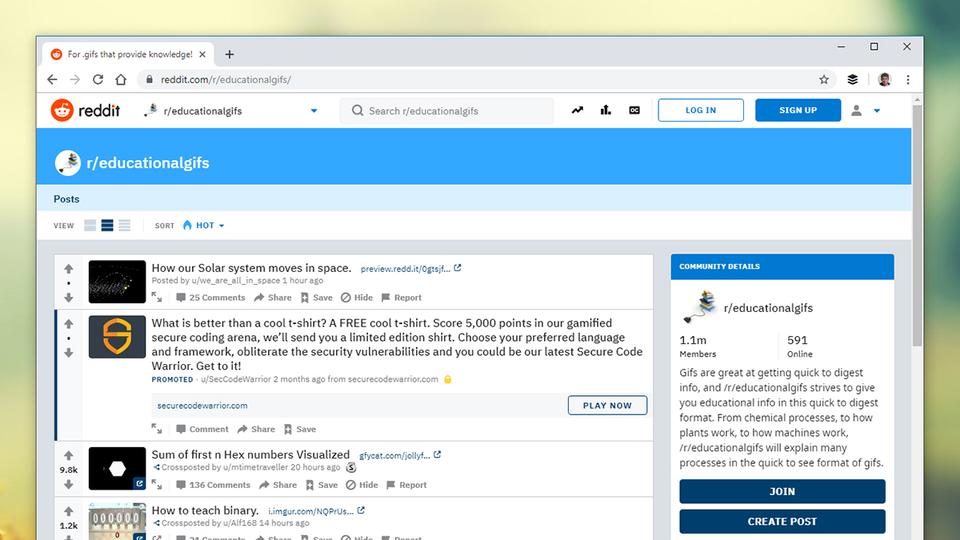This screenshot has height=540, width=960.
Task: Click the Reddit logo home link
Action: coord(85,110)
